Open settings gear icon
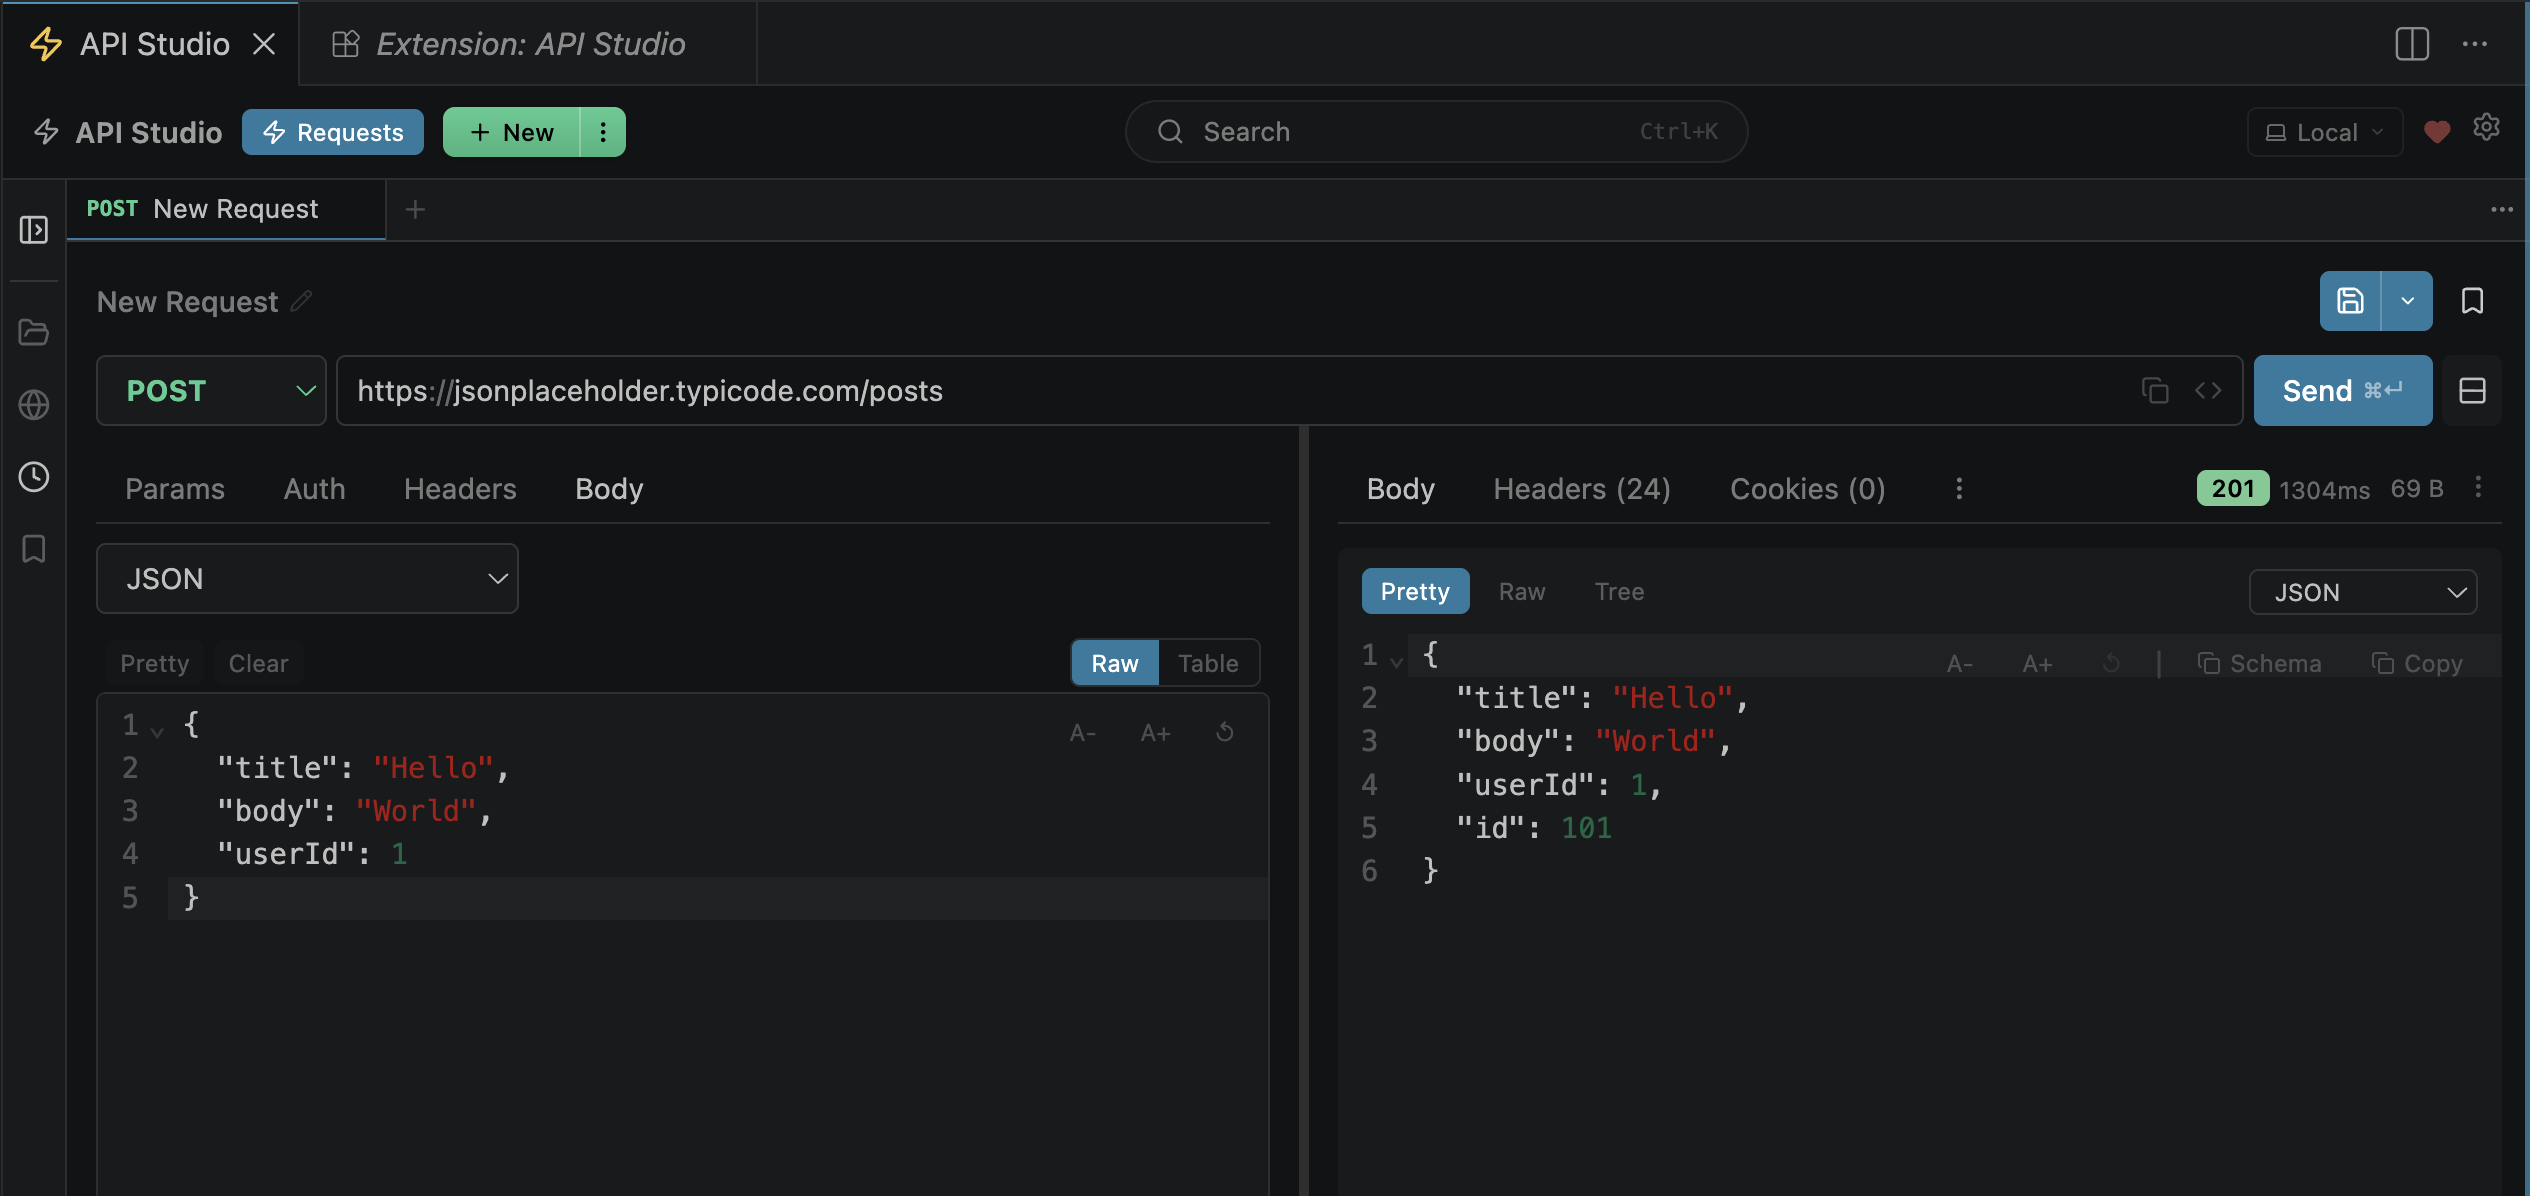This screenshot has height=1196, width=2530. click(x=2486, y=128)
